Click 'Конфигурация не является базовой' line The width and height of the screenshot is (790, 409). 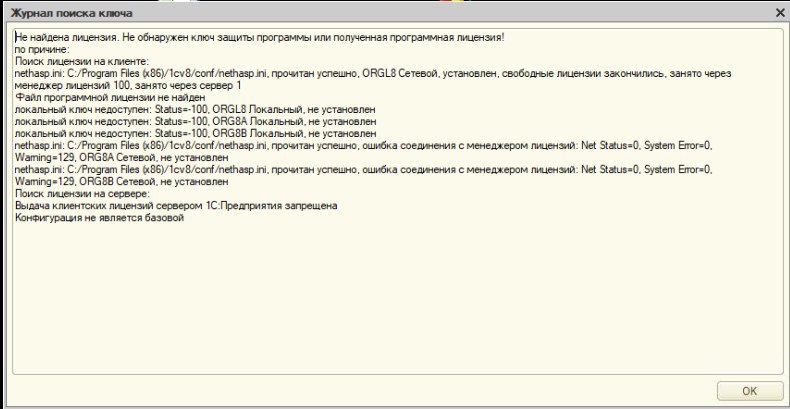pyautogui.click(x=99, y=217)
